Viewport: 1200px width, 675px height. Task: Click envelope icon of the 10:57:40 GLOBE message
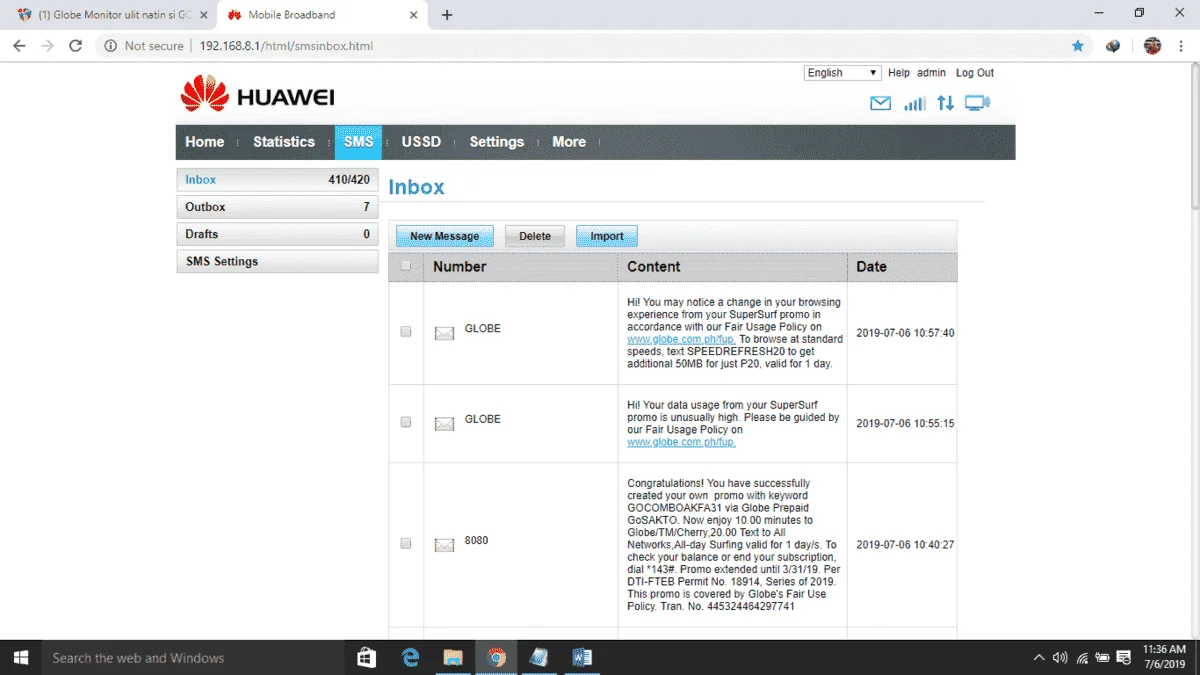coord(444,333)
